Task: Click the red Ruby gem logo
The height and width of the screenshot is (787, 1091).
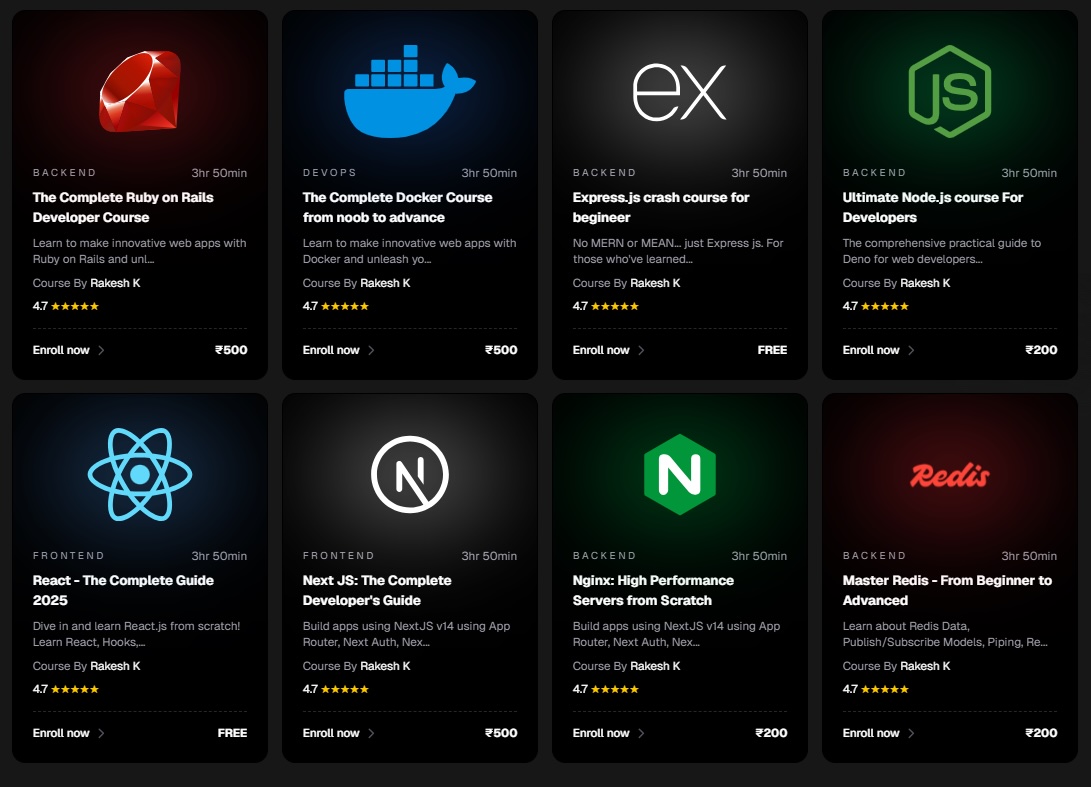Action: (140, 91)
